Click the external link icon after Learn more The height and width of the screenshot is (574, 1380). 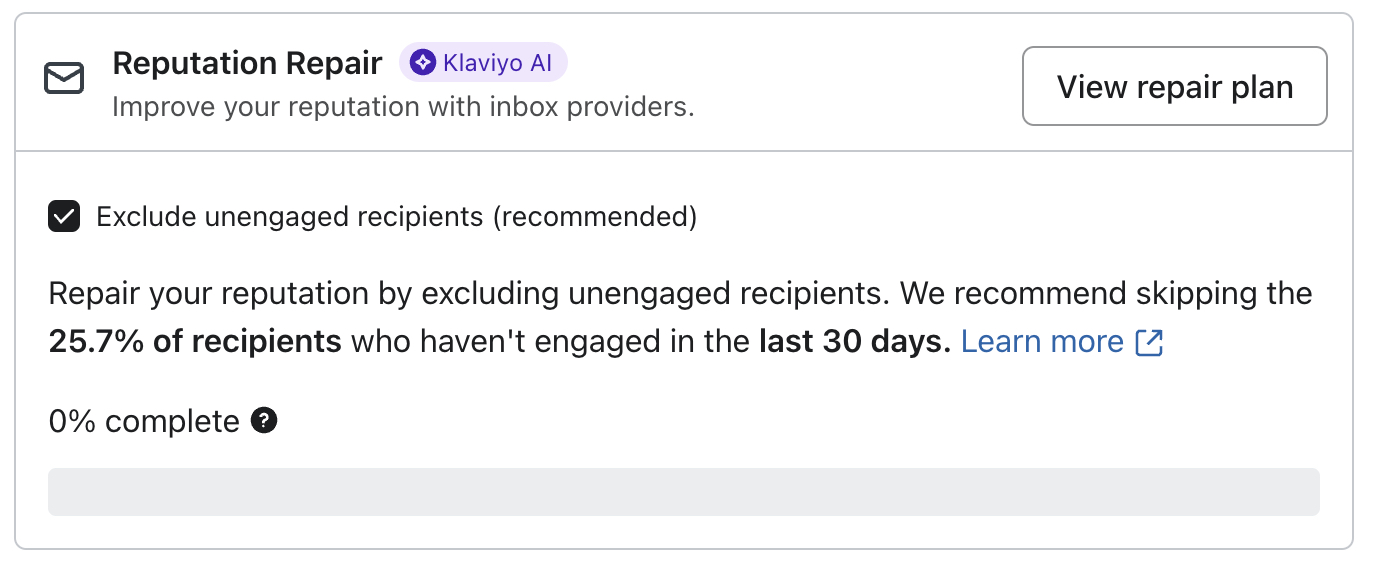point(1150,342)
